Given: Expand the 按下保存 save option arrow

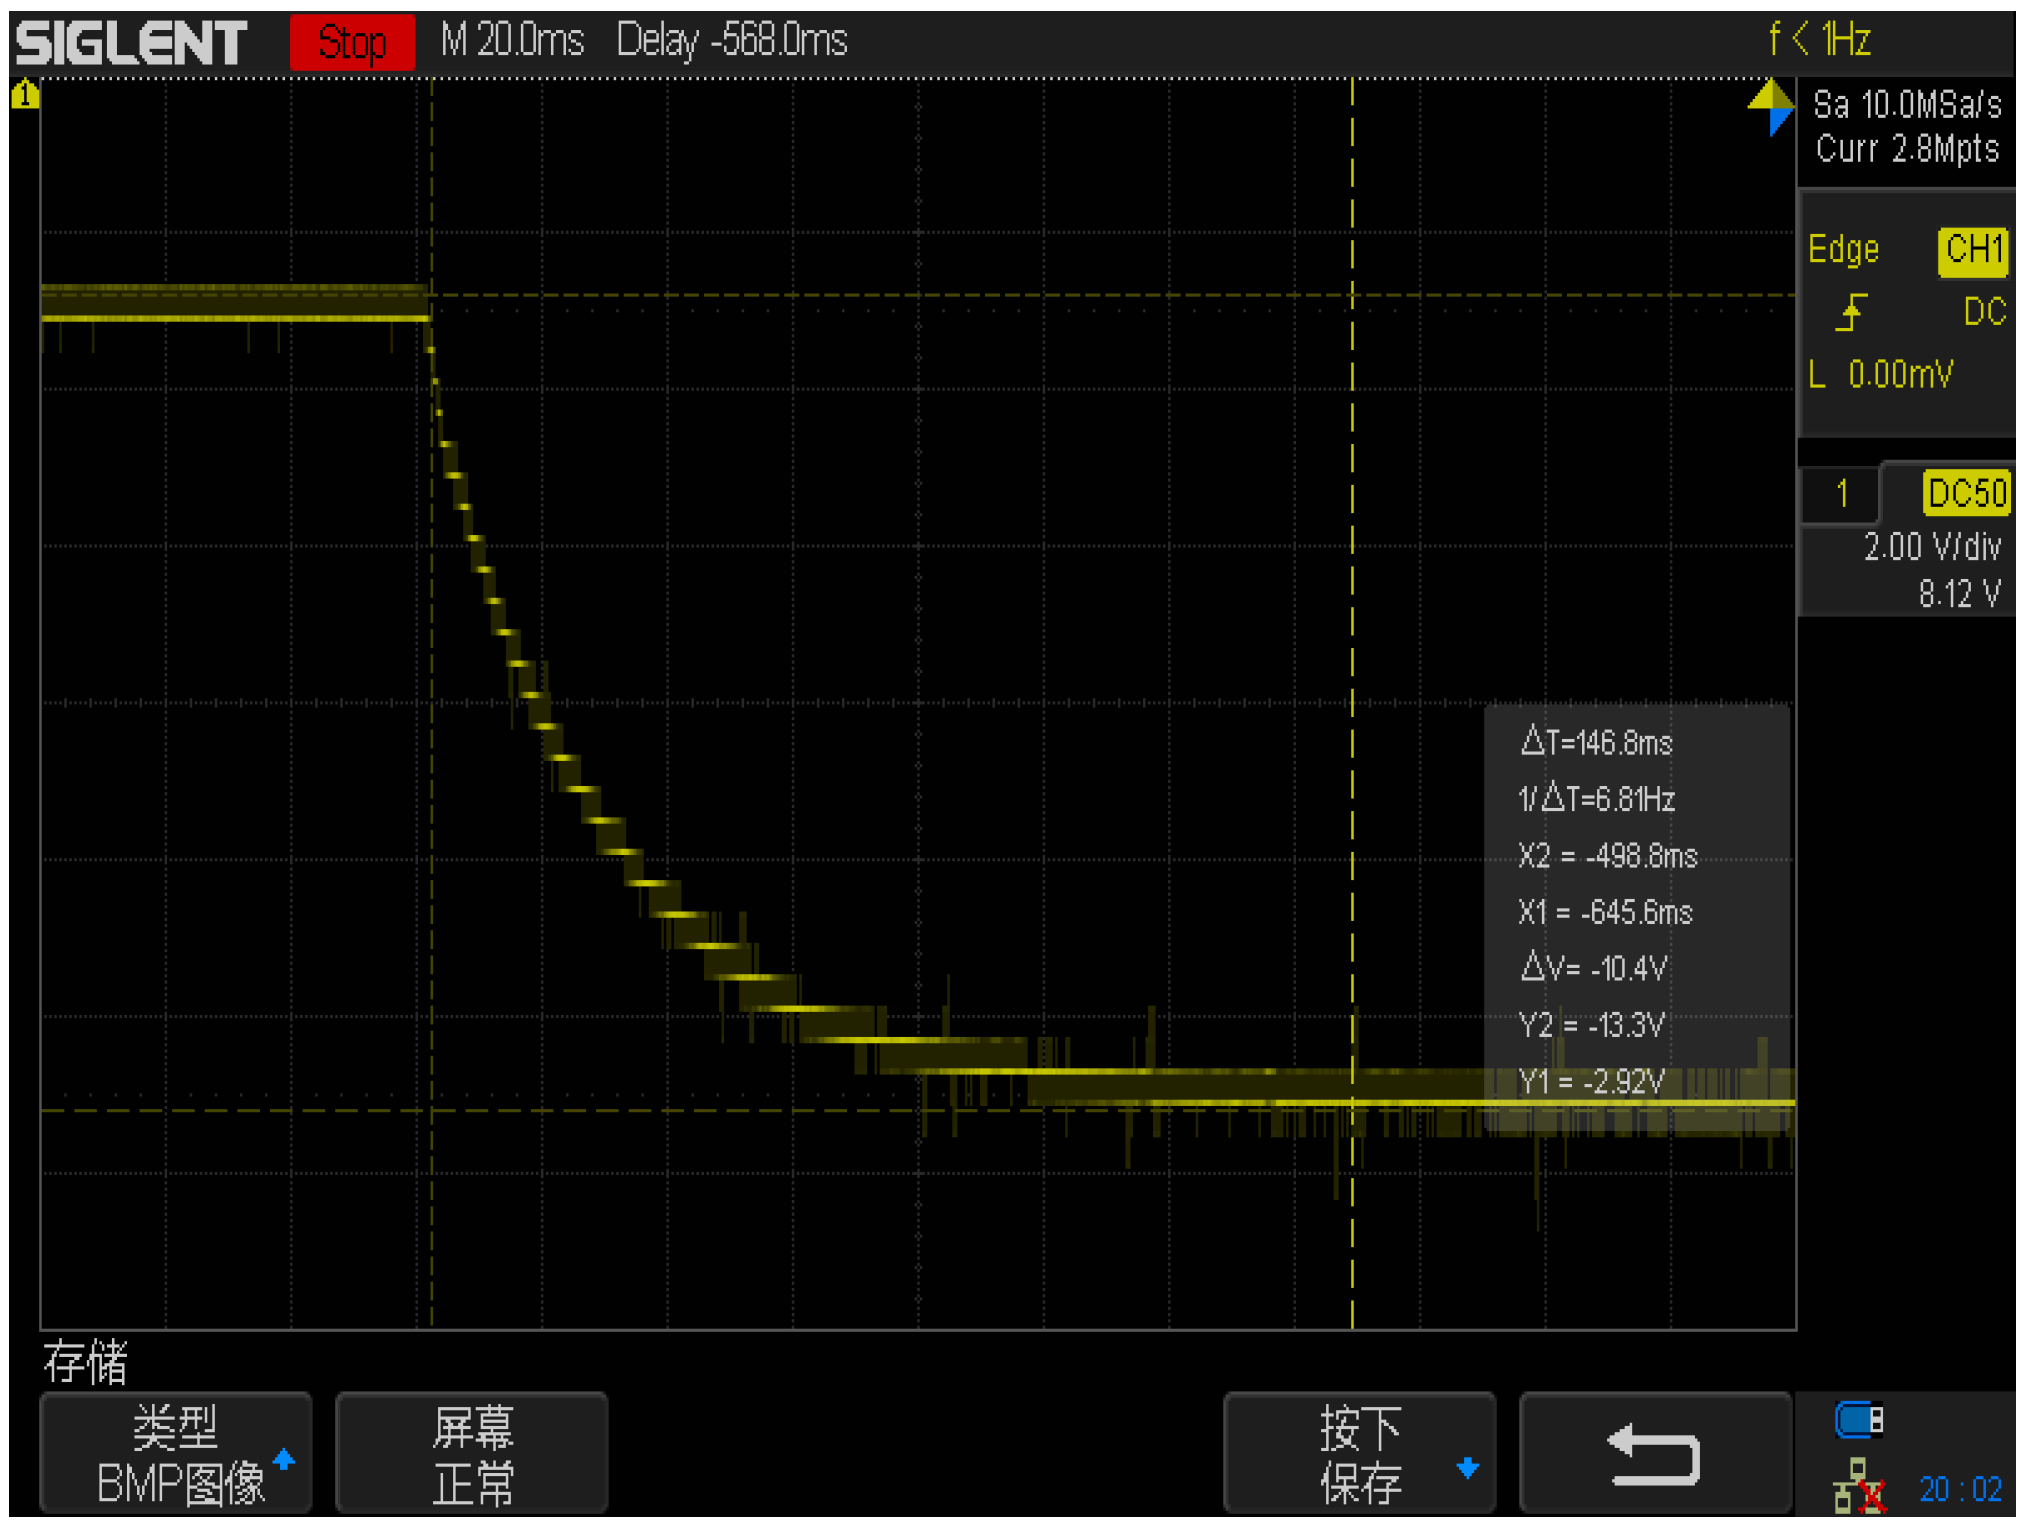Looking at the screenshot, I should 1467,1467.
